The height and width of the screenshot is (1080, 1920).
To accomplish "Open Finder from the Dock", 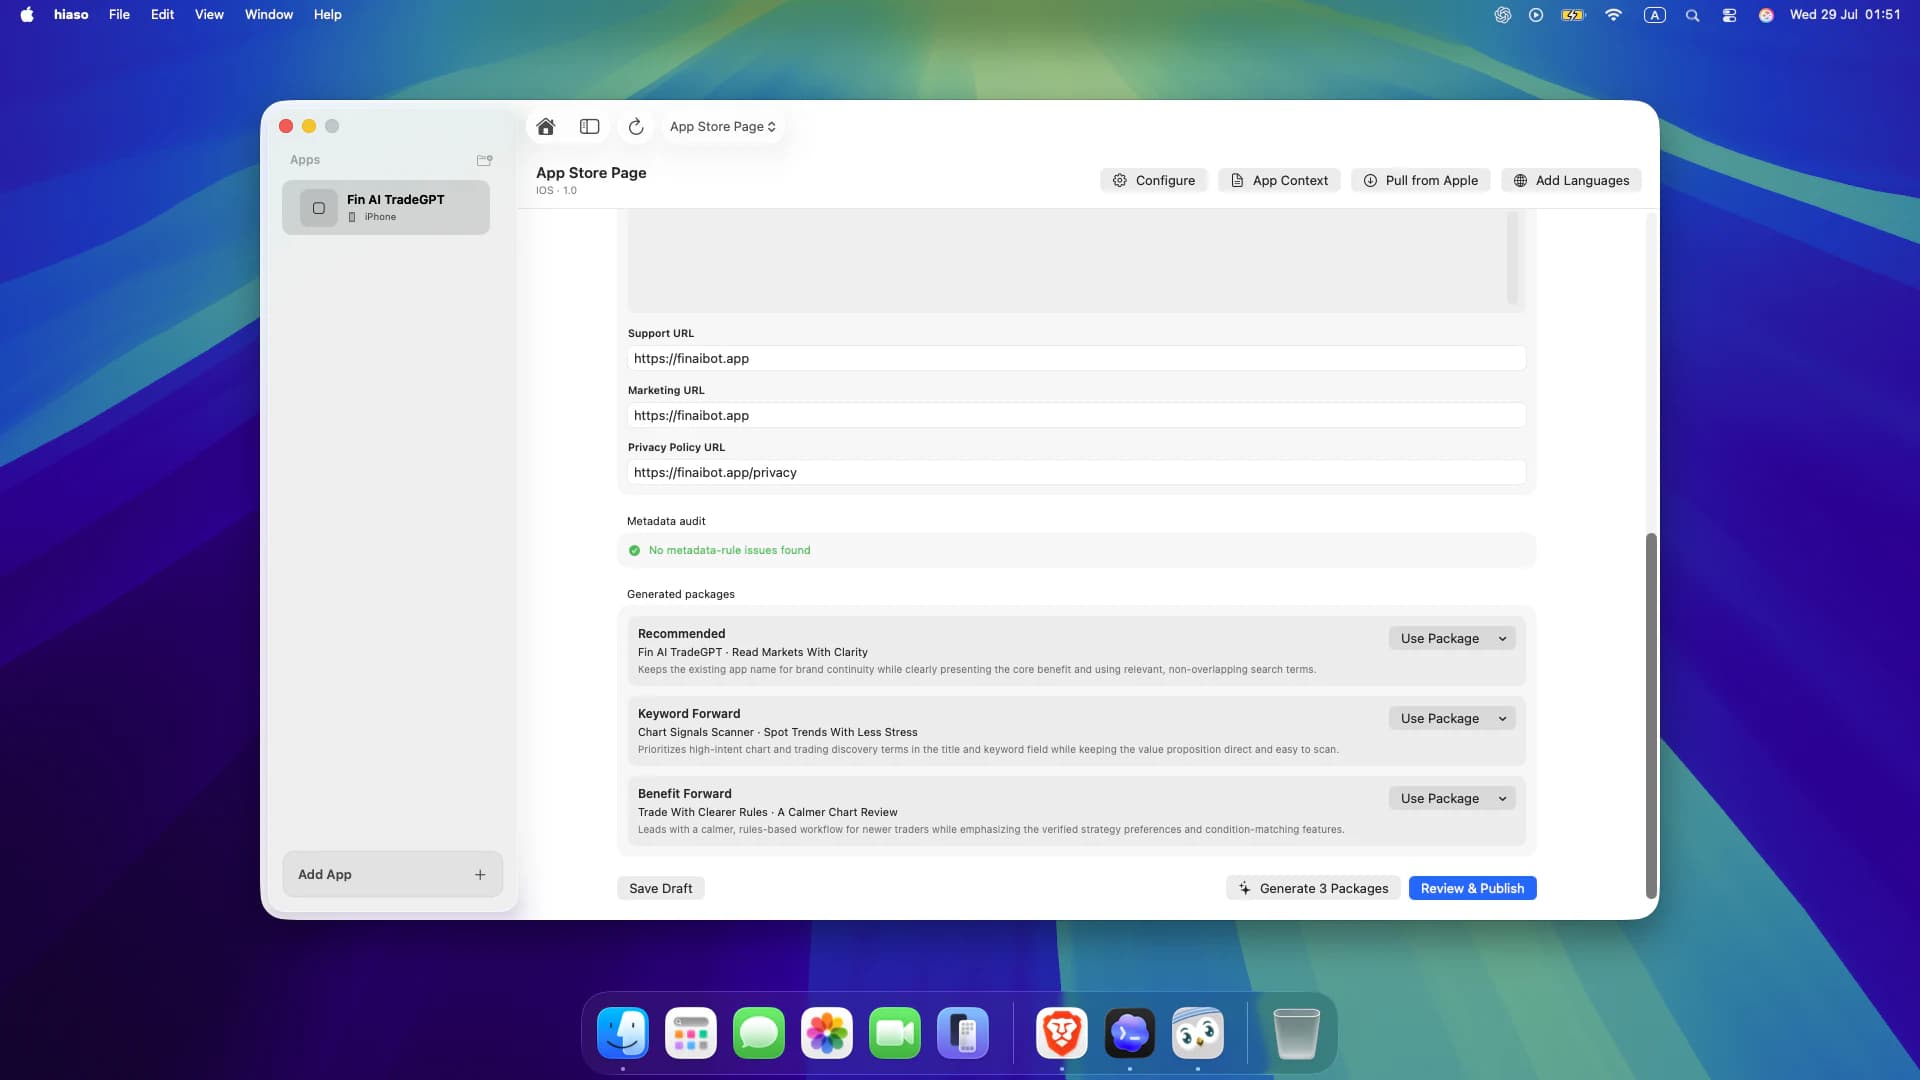I will click(x=623, y=1033).
